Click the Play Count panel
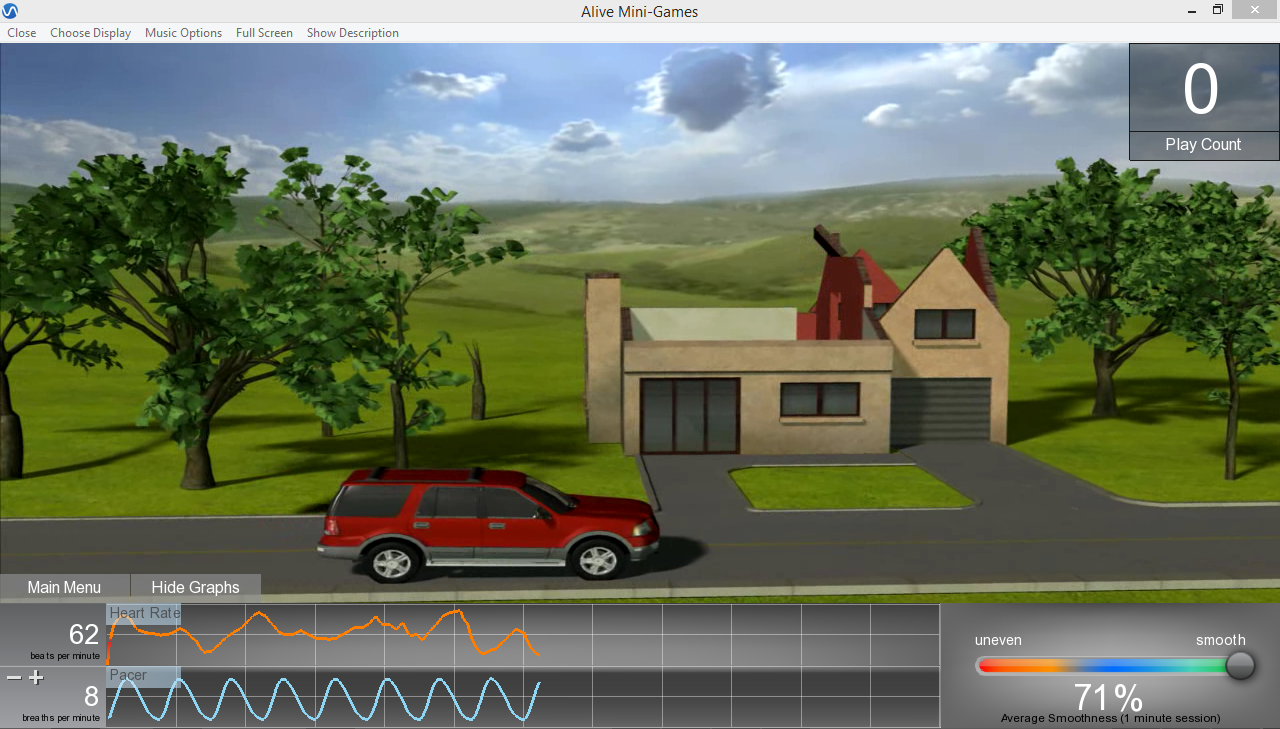This screenshot has width=1280, height=729. point(1203,102)
